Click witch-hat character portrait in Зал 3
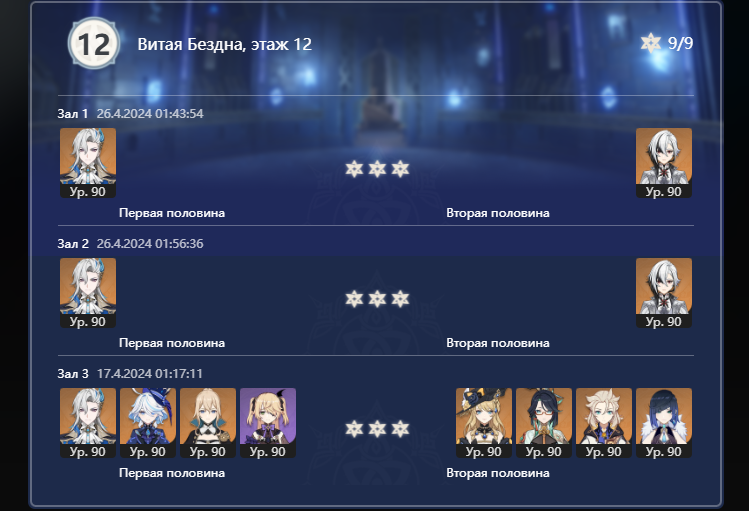The image size is (749, 511). pos(483,423)
